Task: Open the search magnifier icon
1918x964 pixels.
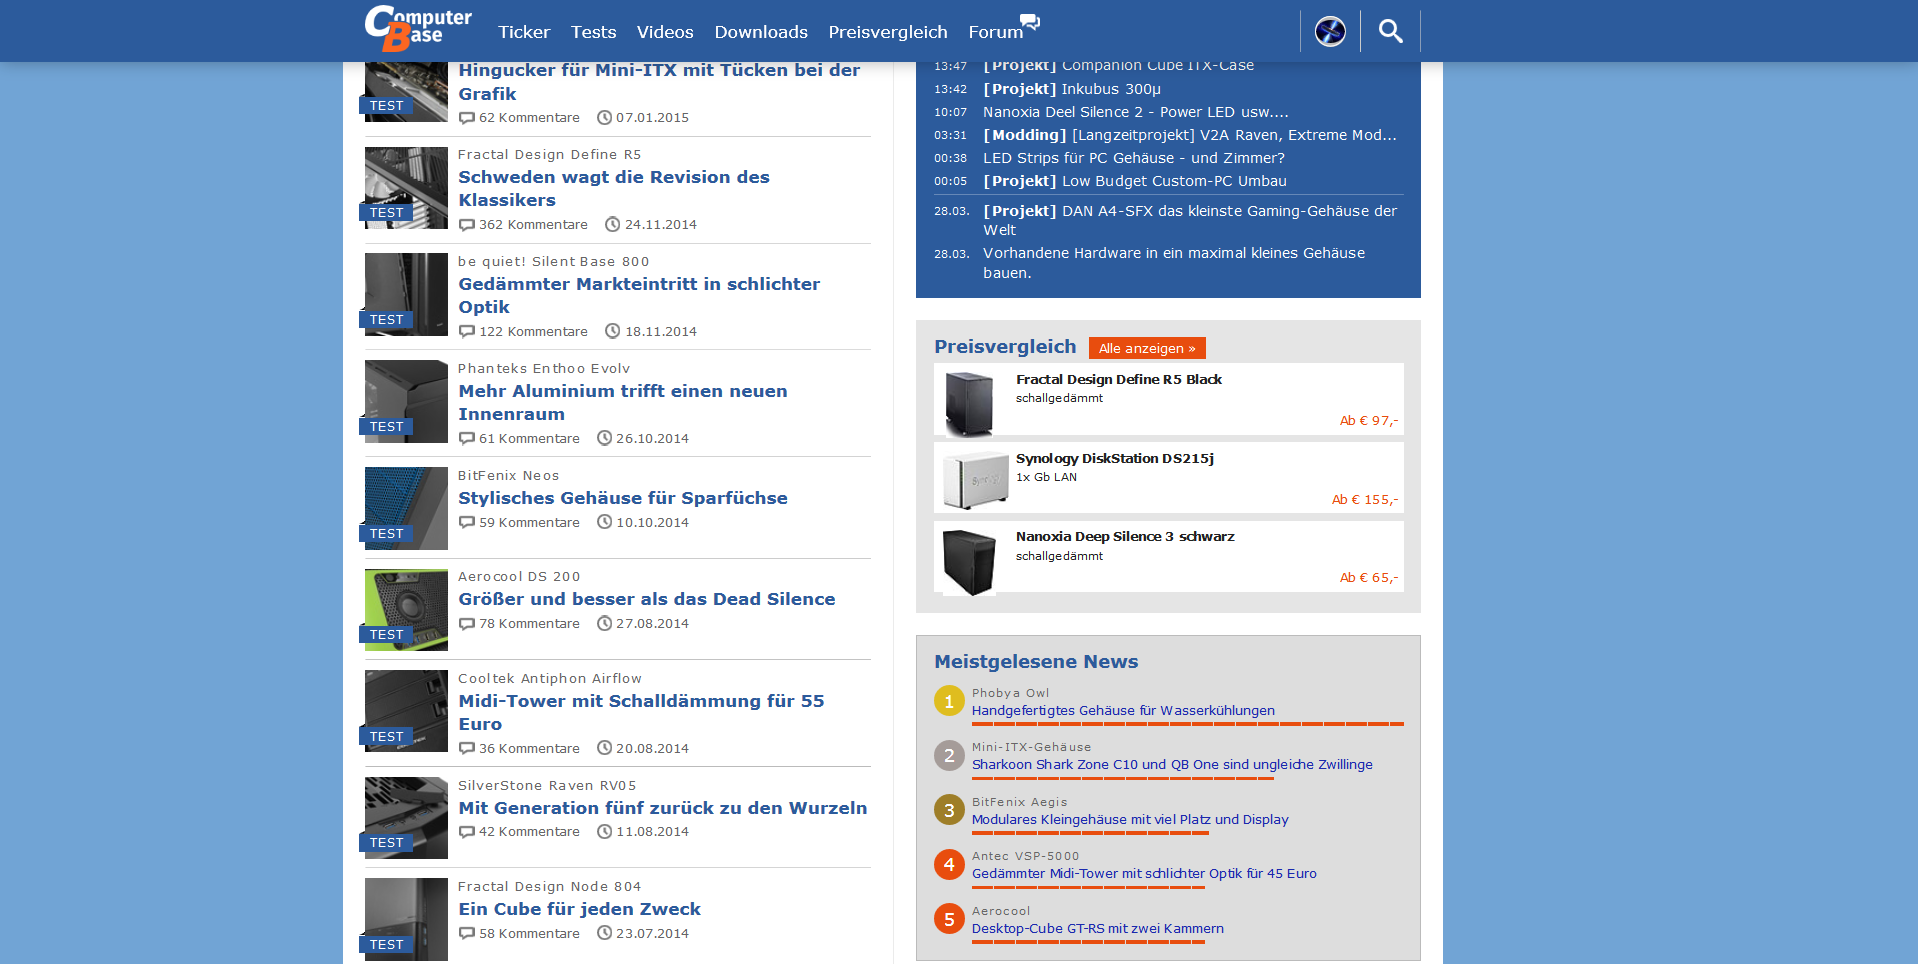Action: pos(1390,31)
